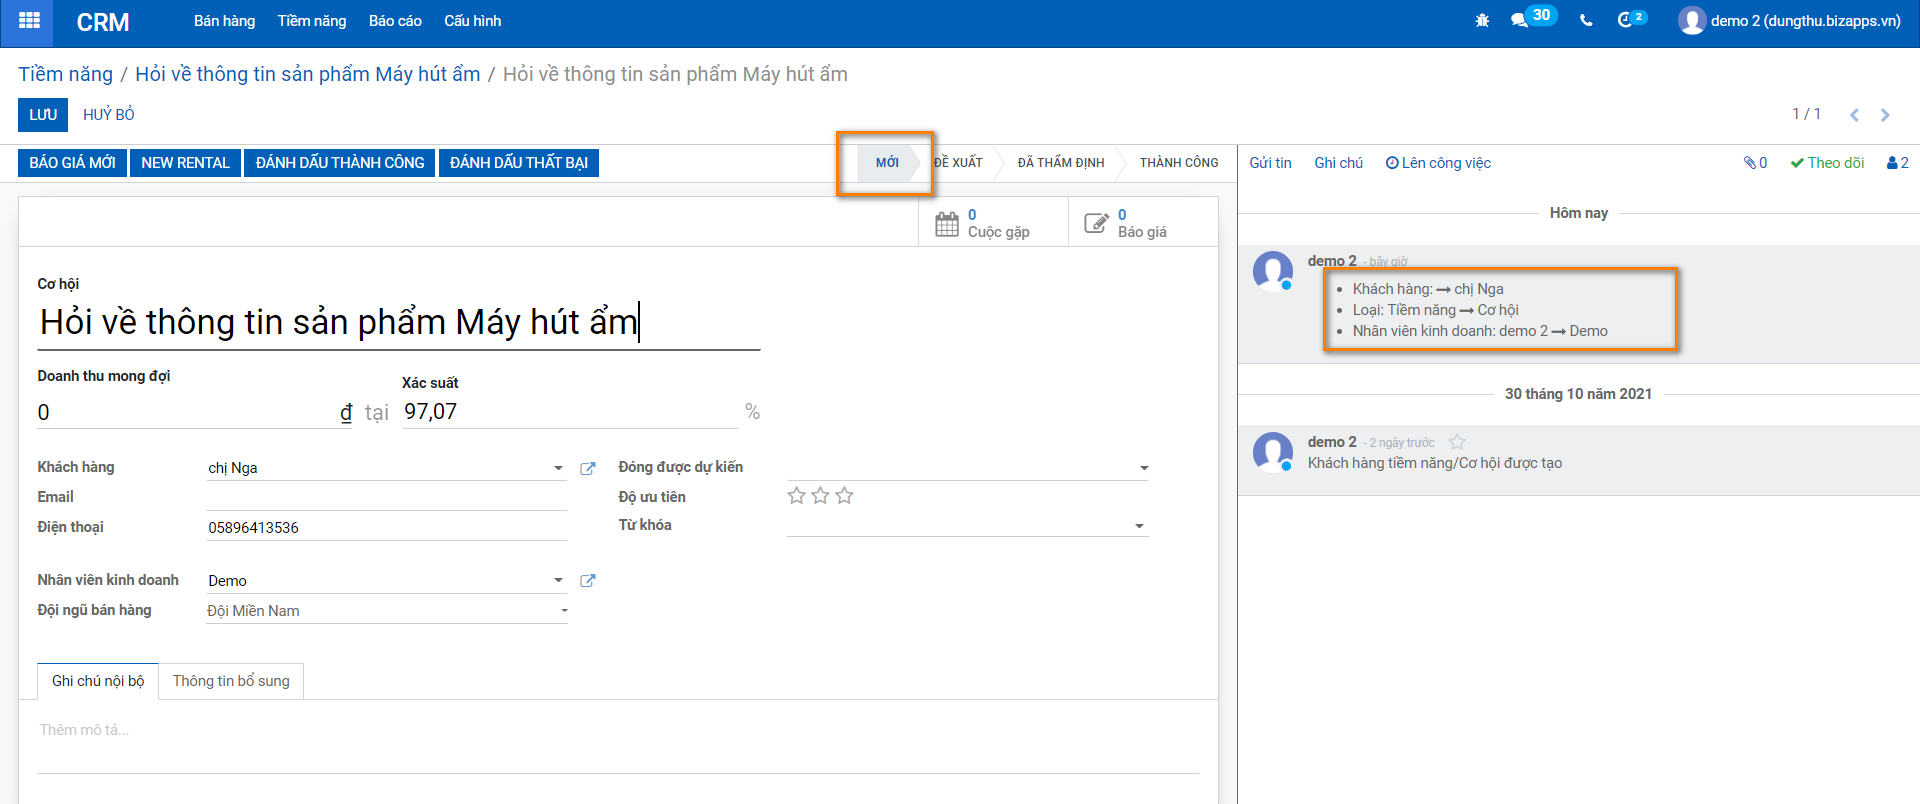The image size is (1920, 804).
Task: Switch to Thông tin bổ sung tab
Action: 231,681
